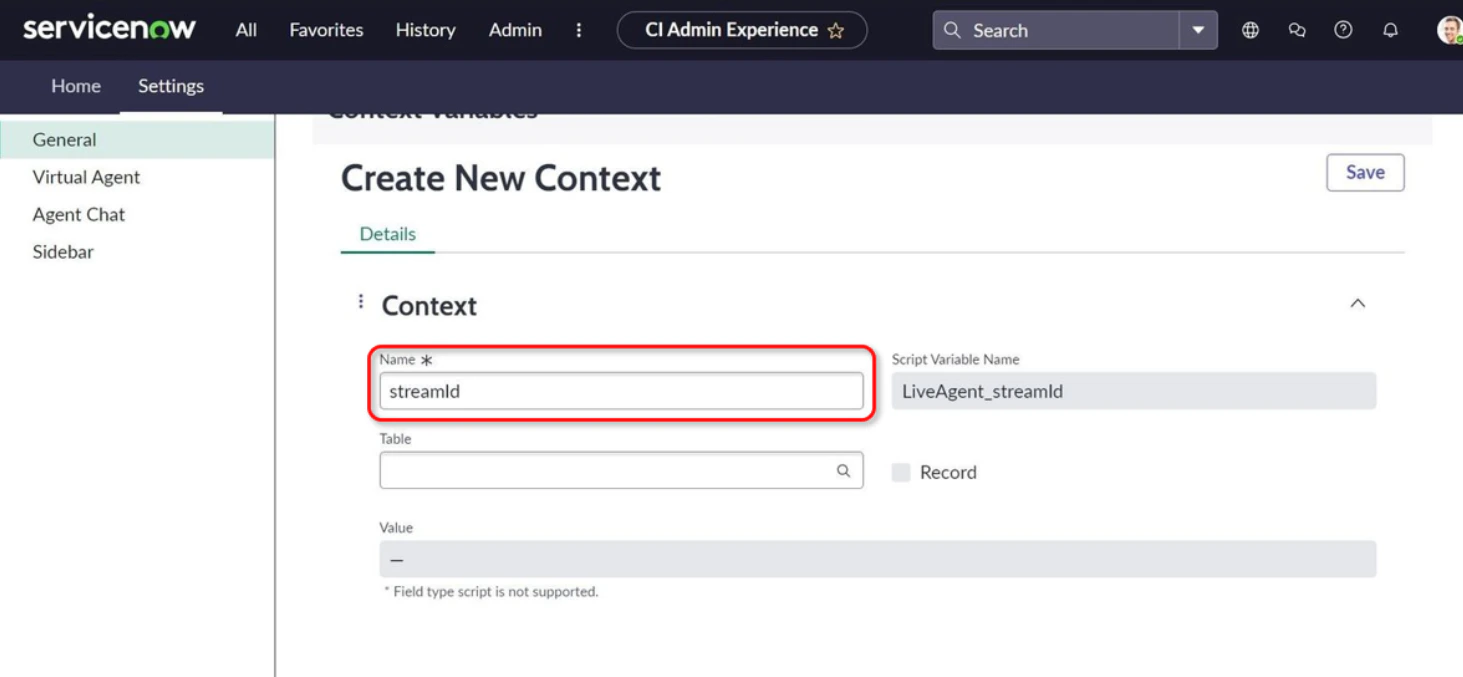Open the kebab menu beside Context heading
This screenshot has height=677, width=1463.
360,301
